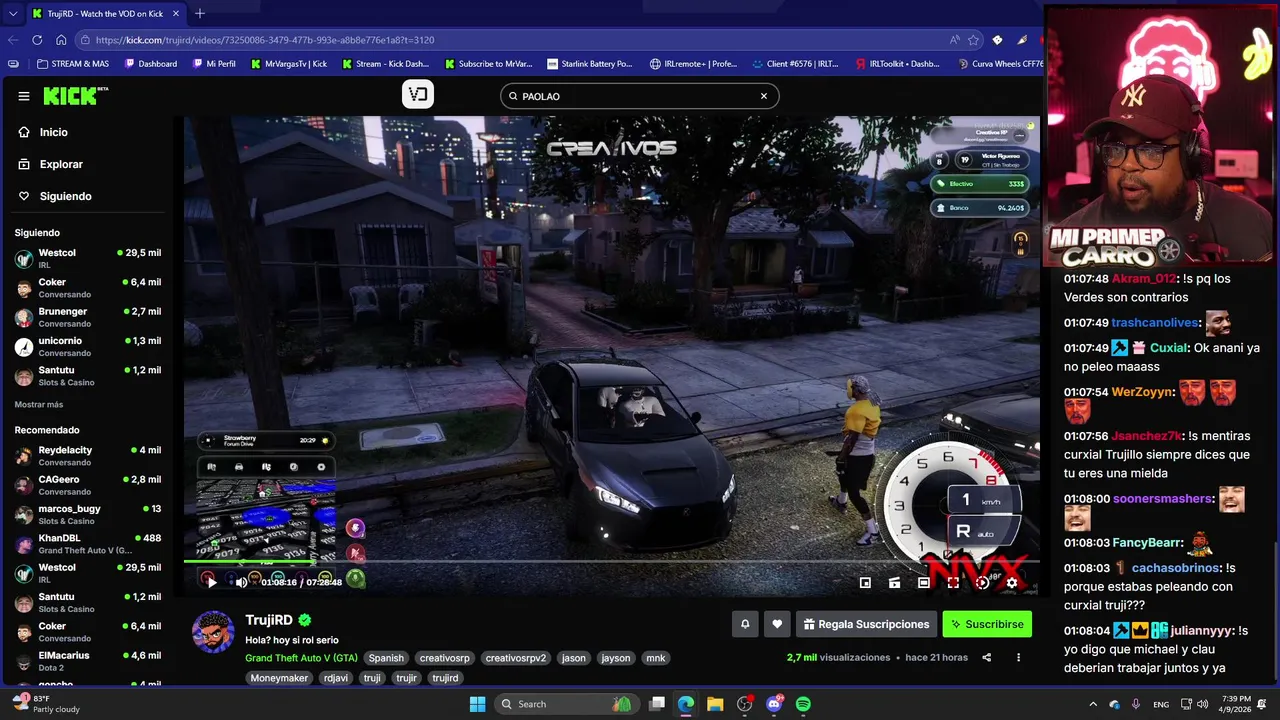
Task: Open the Kick hamburger sidebar menu
Action: [24, 96]
